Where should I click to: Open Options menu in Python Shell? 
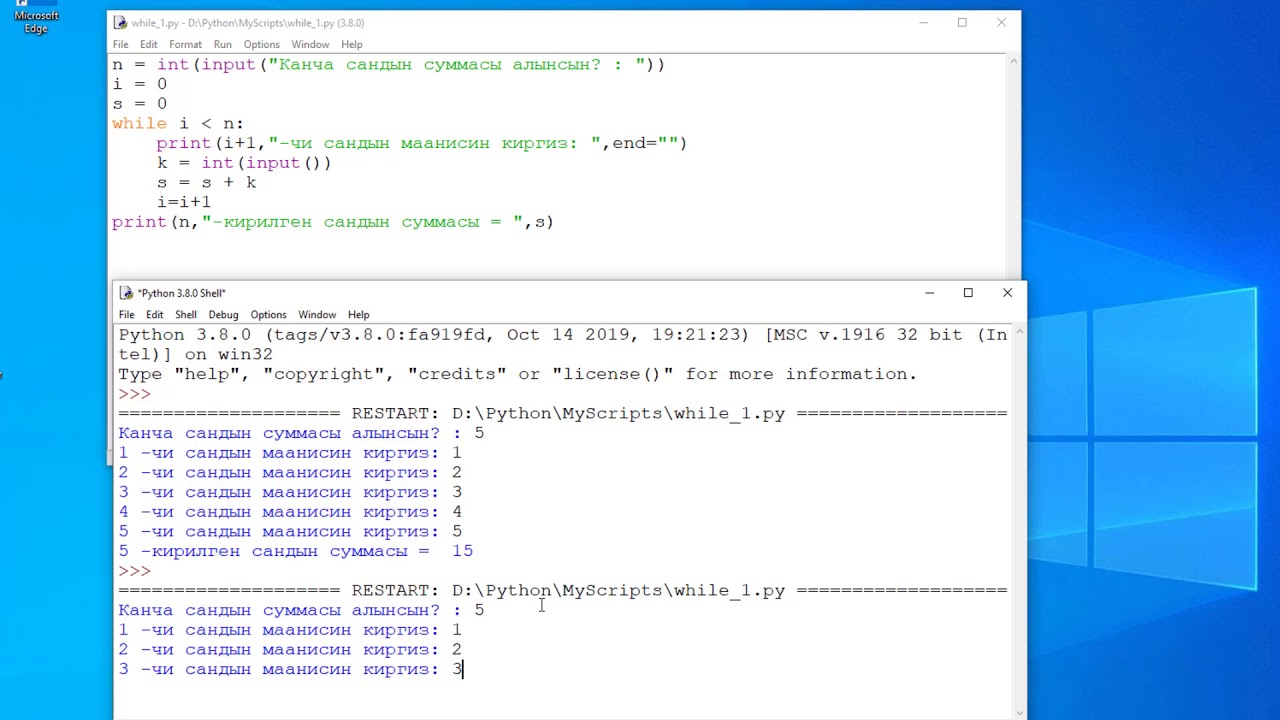coord(268,315)
